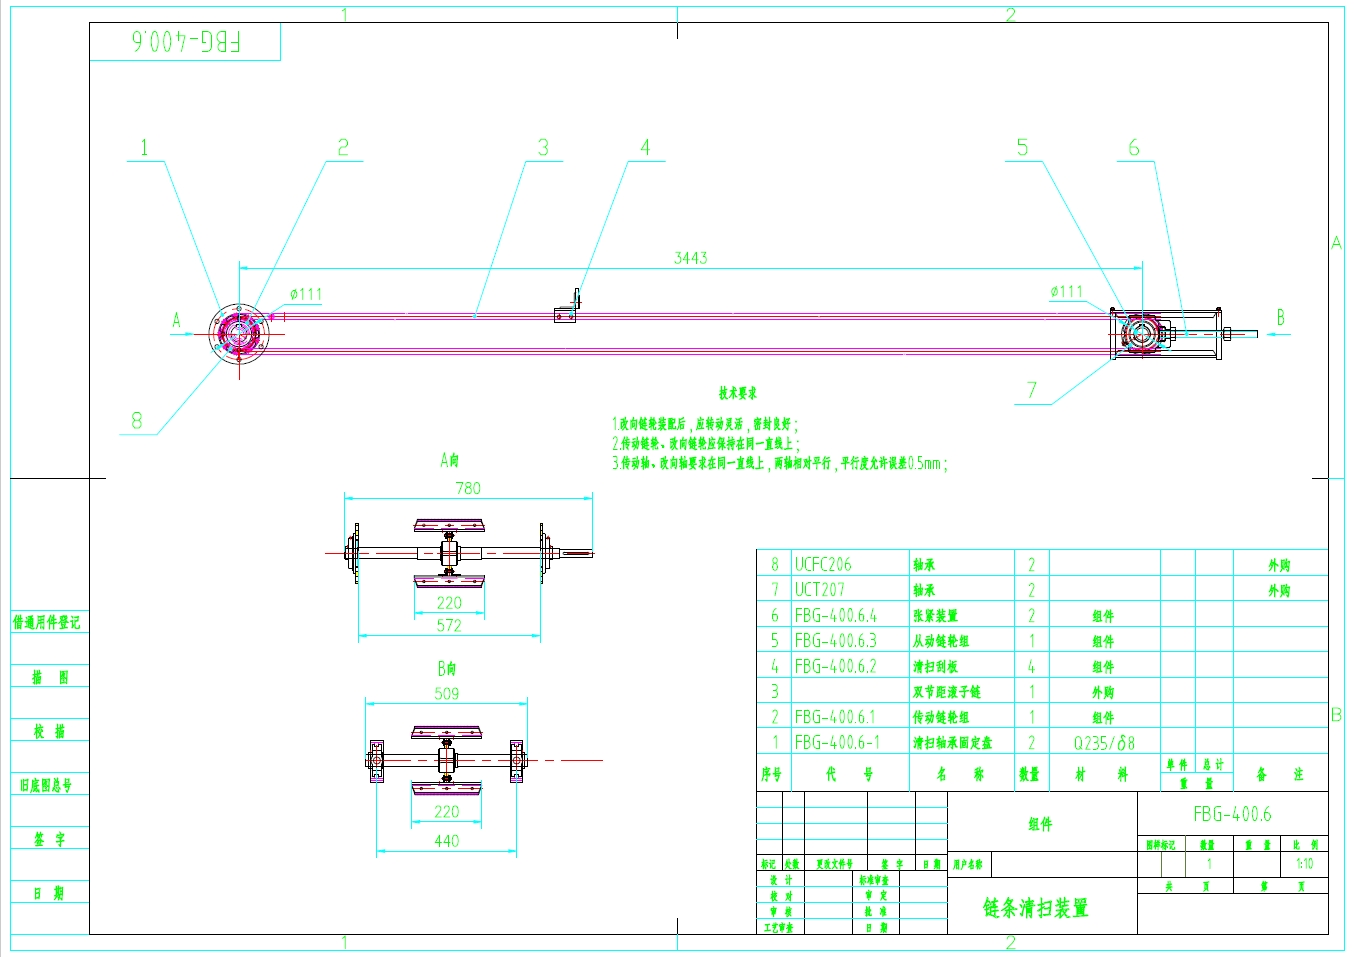This screenshot has height=957, width=1354.
Task: Select the mirrored FBG-400.6 number at top-left
Action: tap(186, 41)
